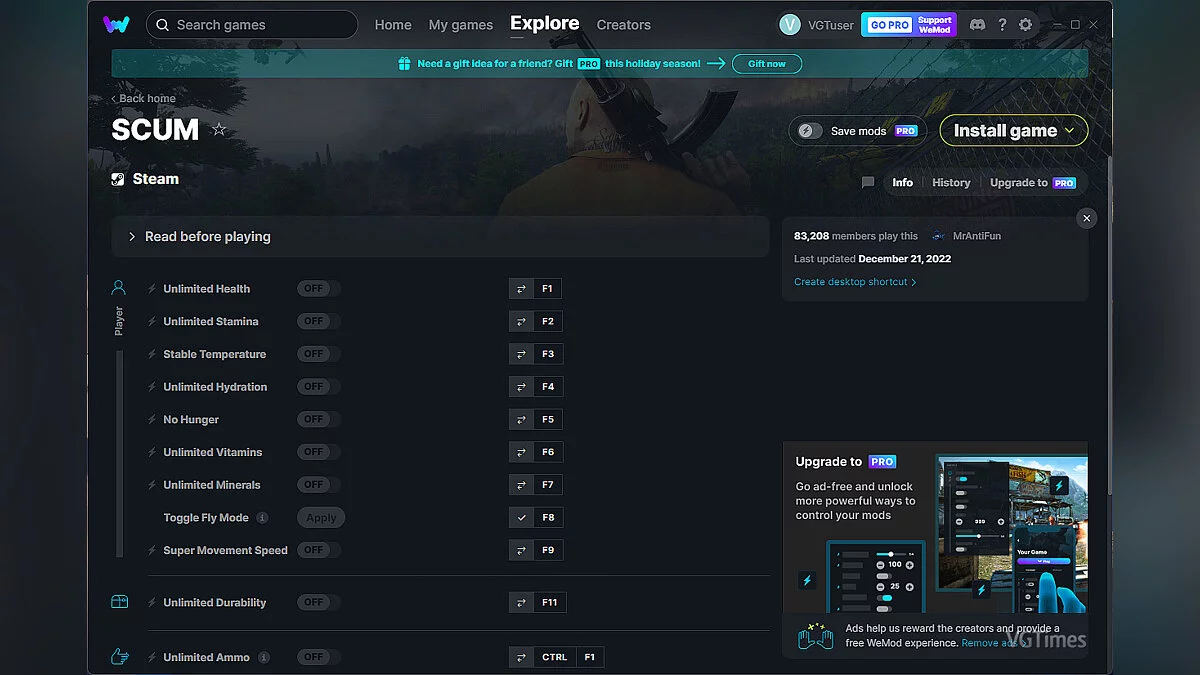Open the My games tab

point(461,25)
